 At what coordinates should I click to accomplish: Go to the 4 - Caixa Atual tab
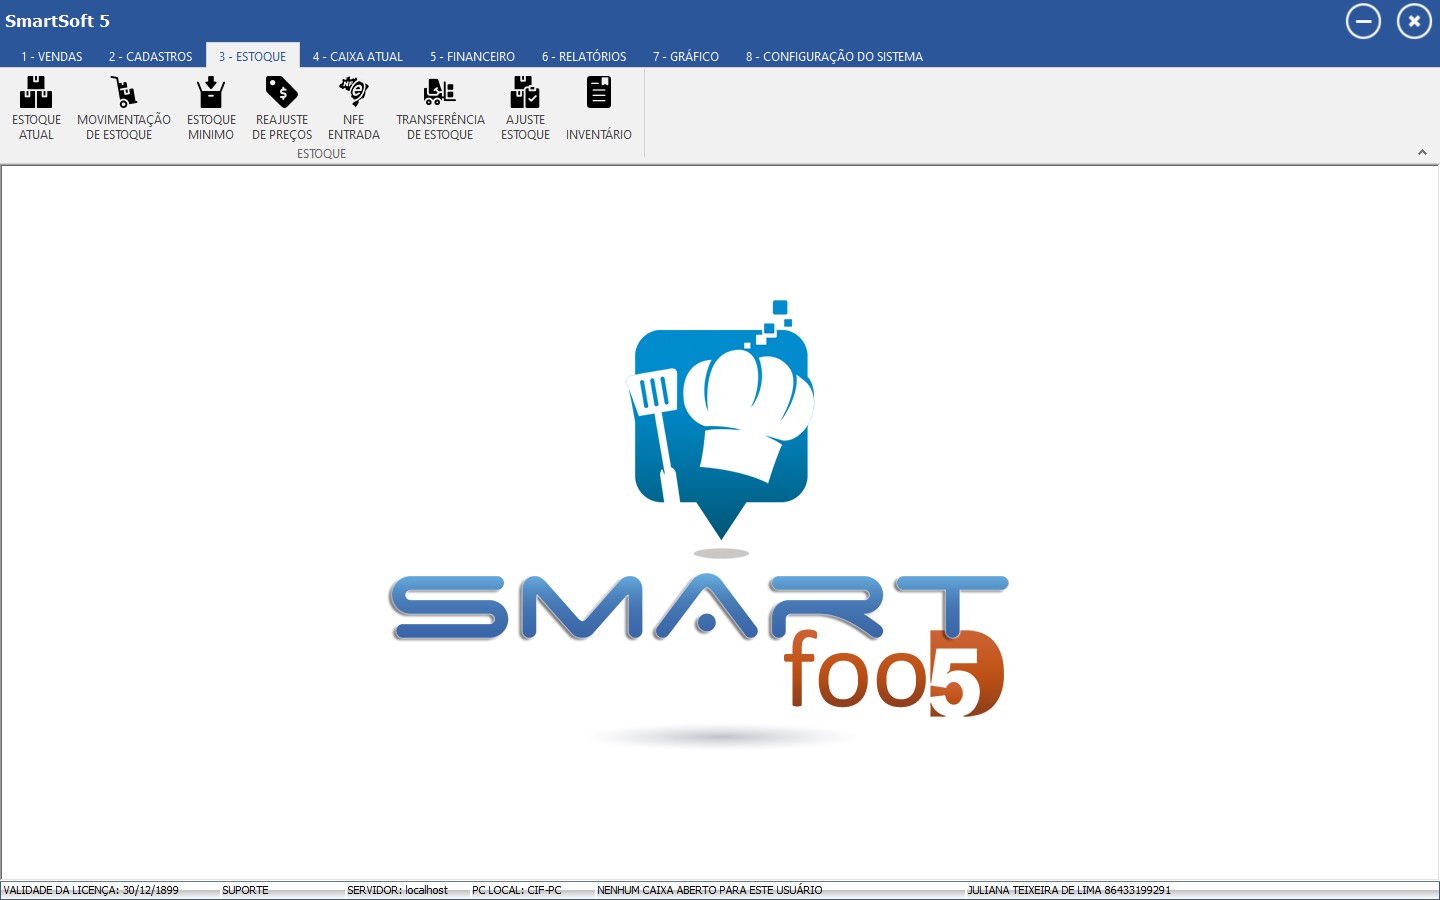point(357,57)
